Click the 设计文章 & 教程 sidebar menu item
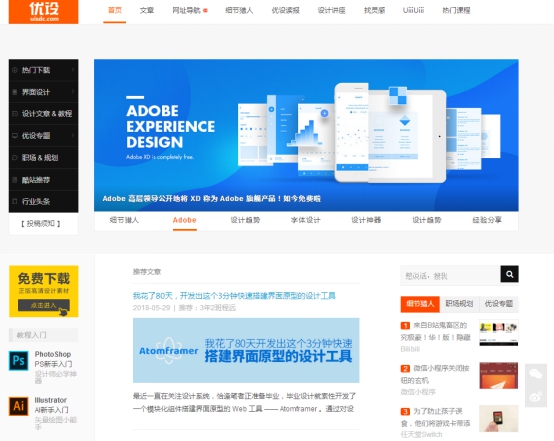 point(43,113)
